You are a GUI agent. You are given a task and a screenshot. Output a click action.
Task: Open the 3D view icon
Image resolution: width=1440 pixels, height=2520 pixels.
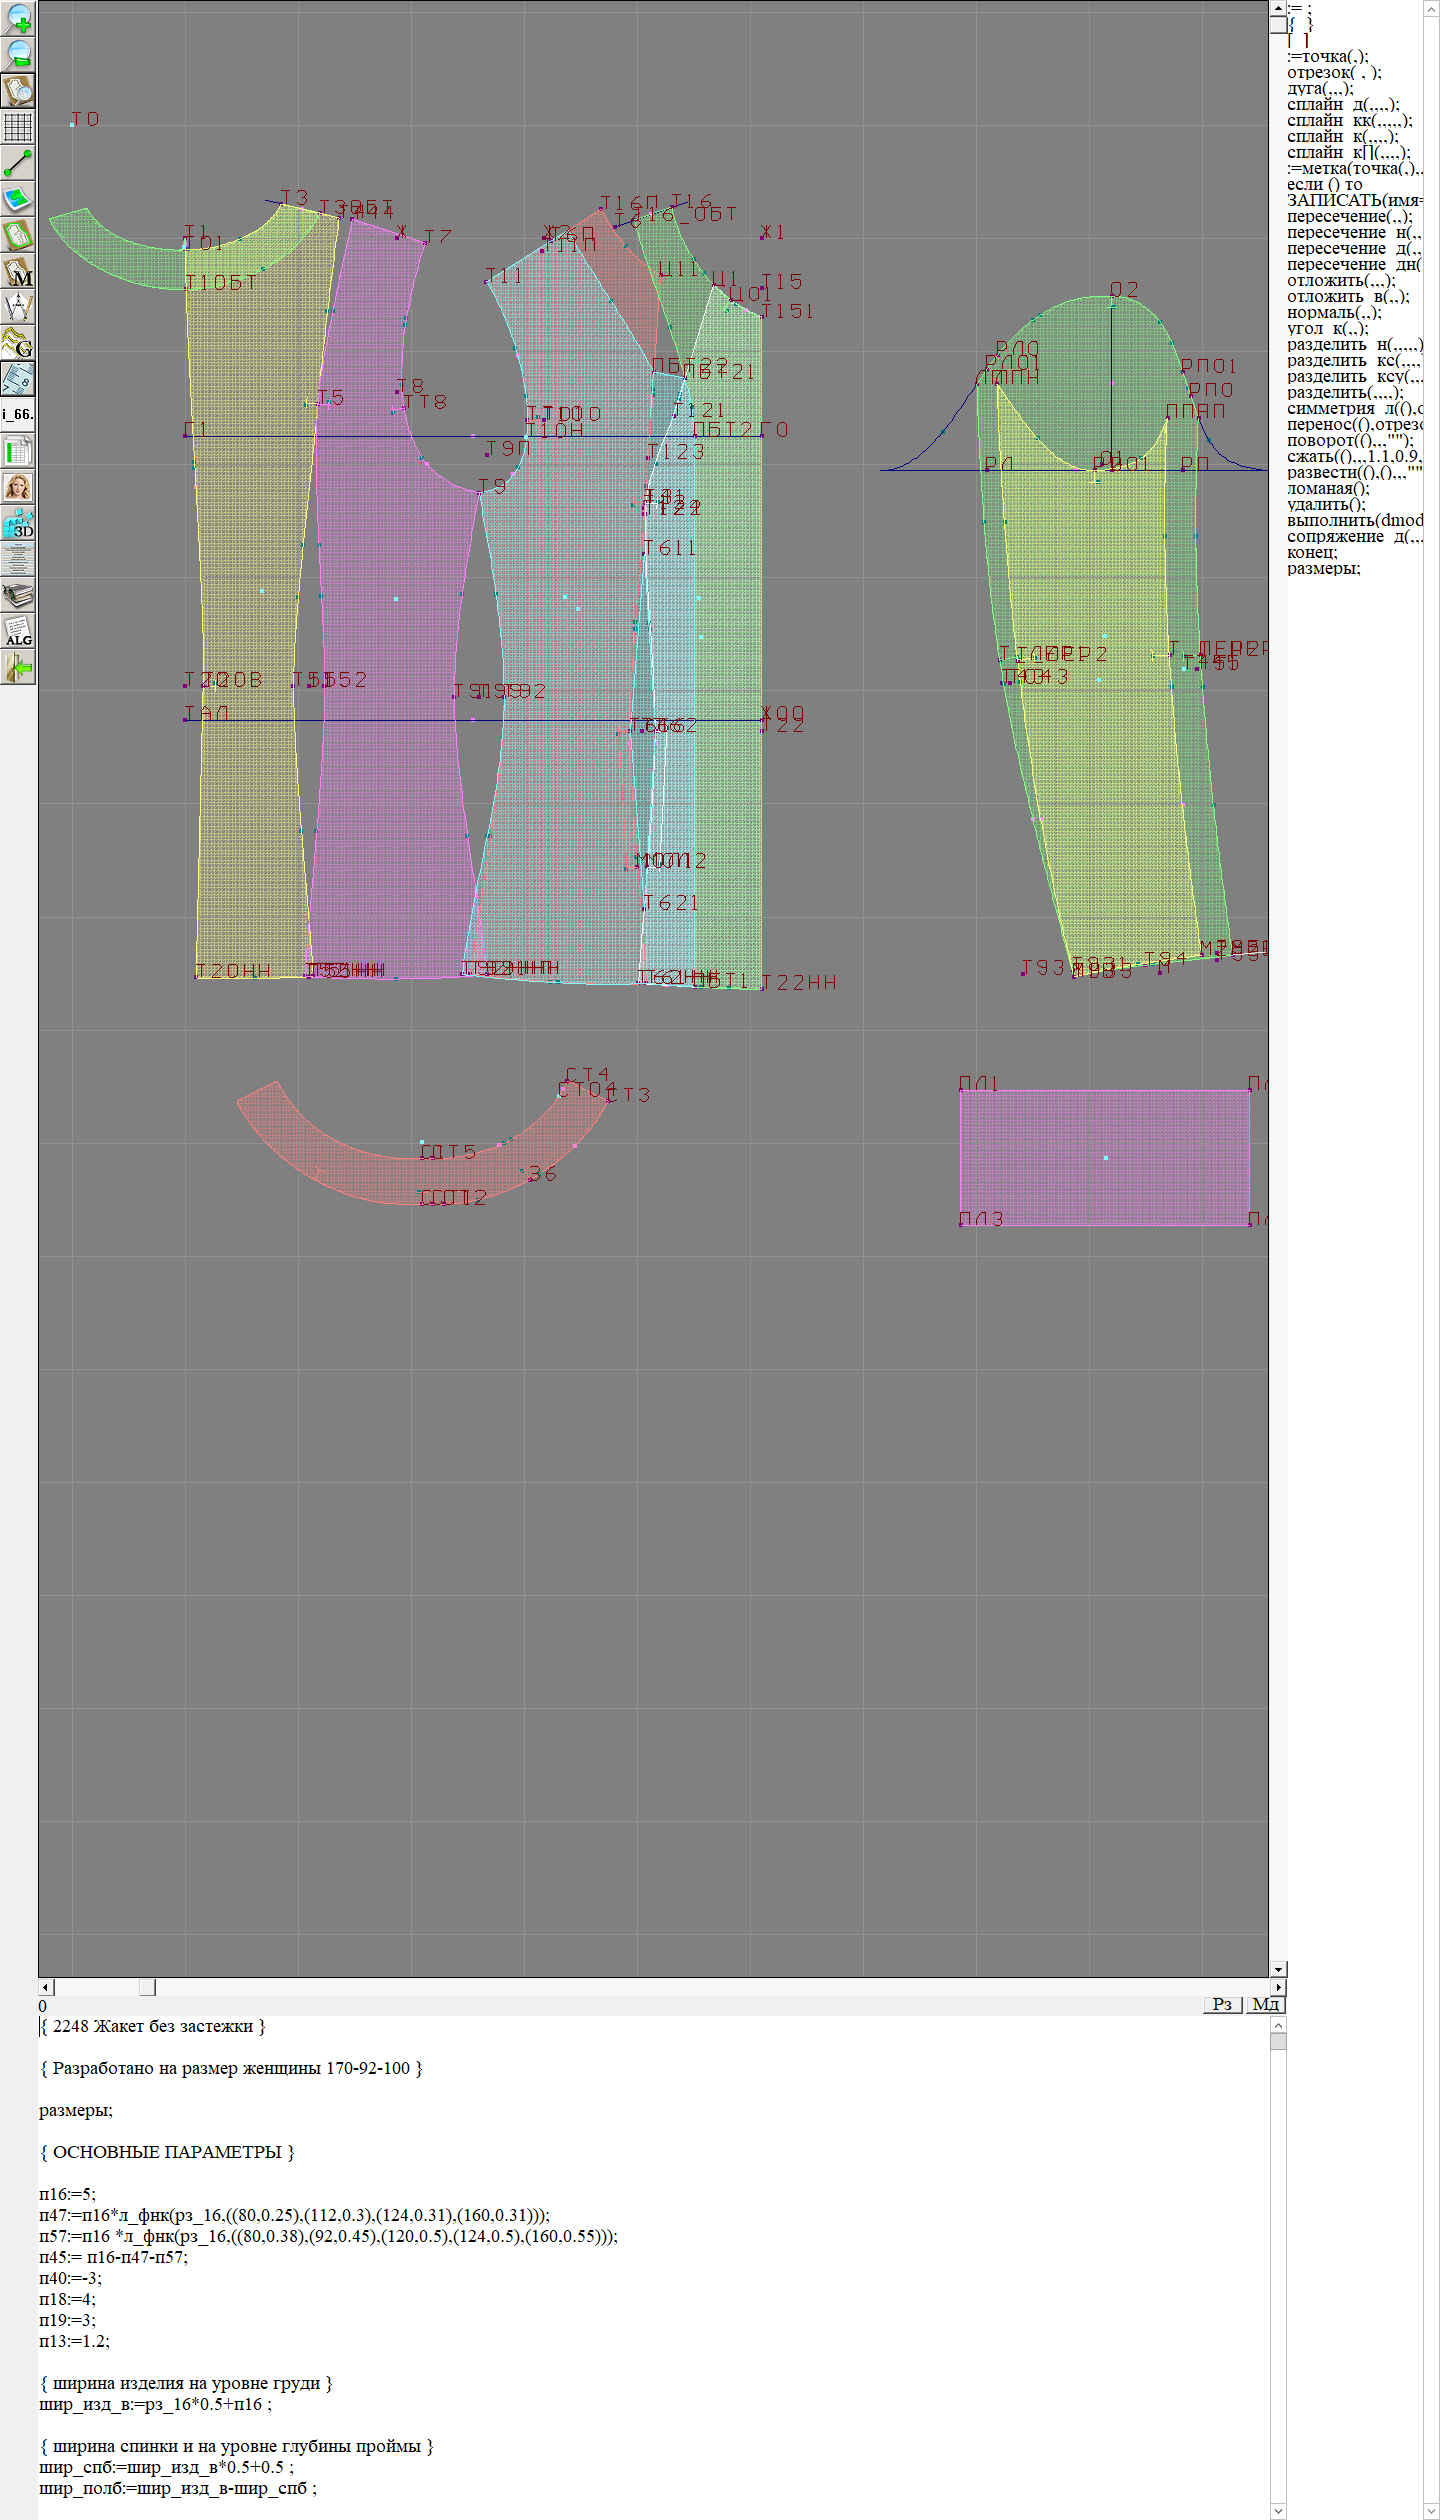click(x=18, y=523)
